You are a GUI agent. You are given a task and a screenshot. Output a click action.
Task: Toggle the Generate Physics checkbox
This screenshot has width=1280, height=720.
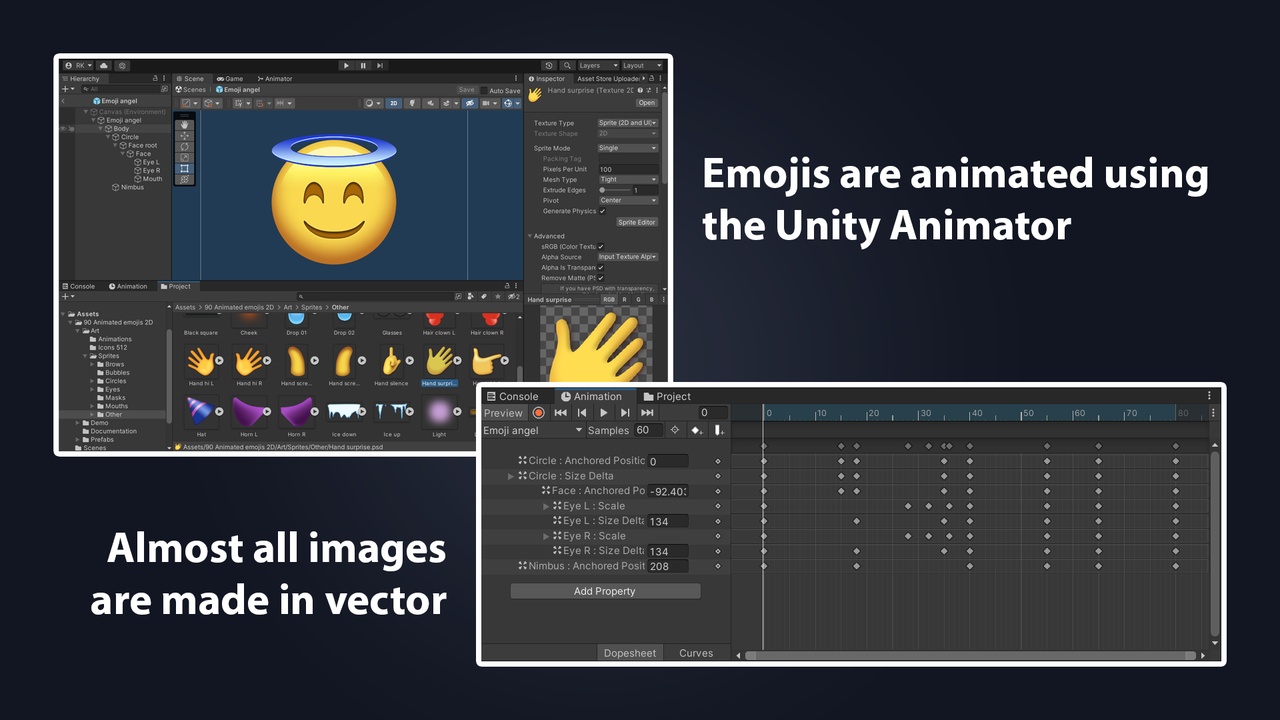tap(602, 211)
